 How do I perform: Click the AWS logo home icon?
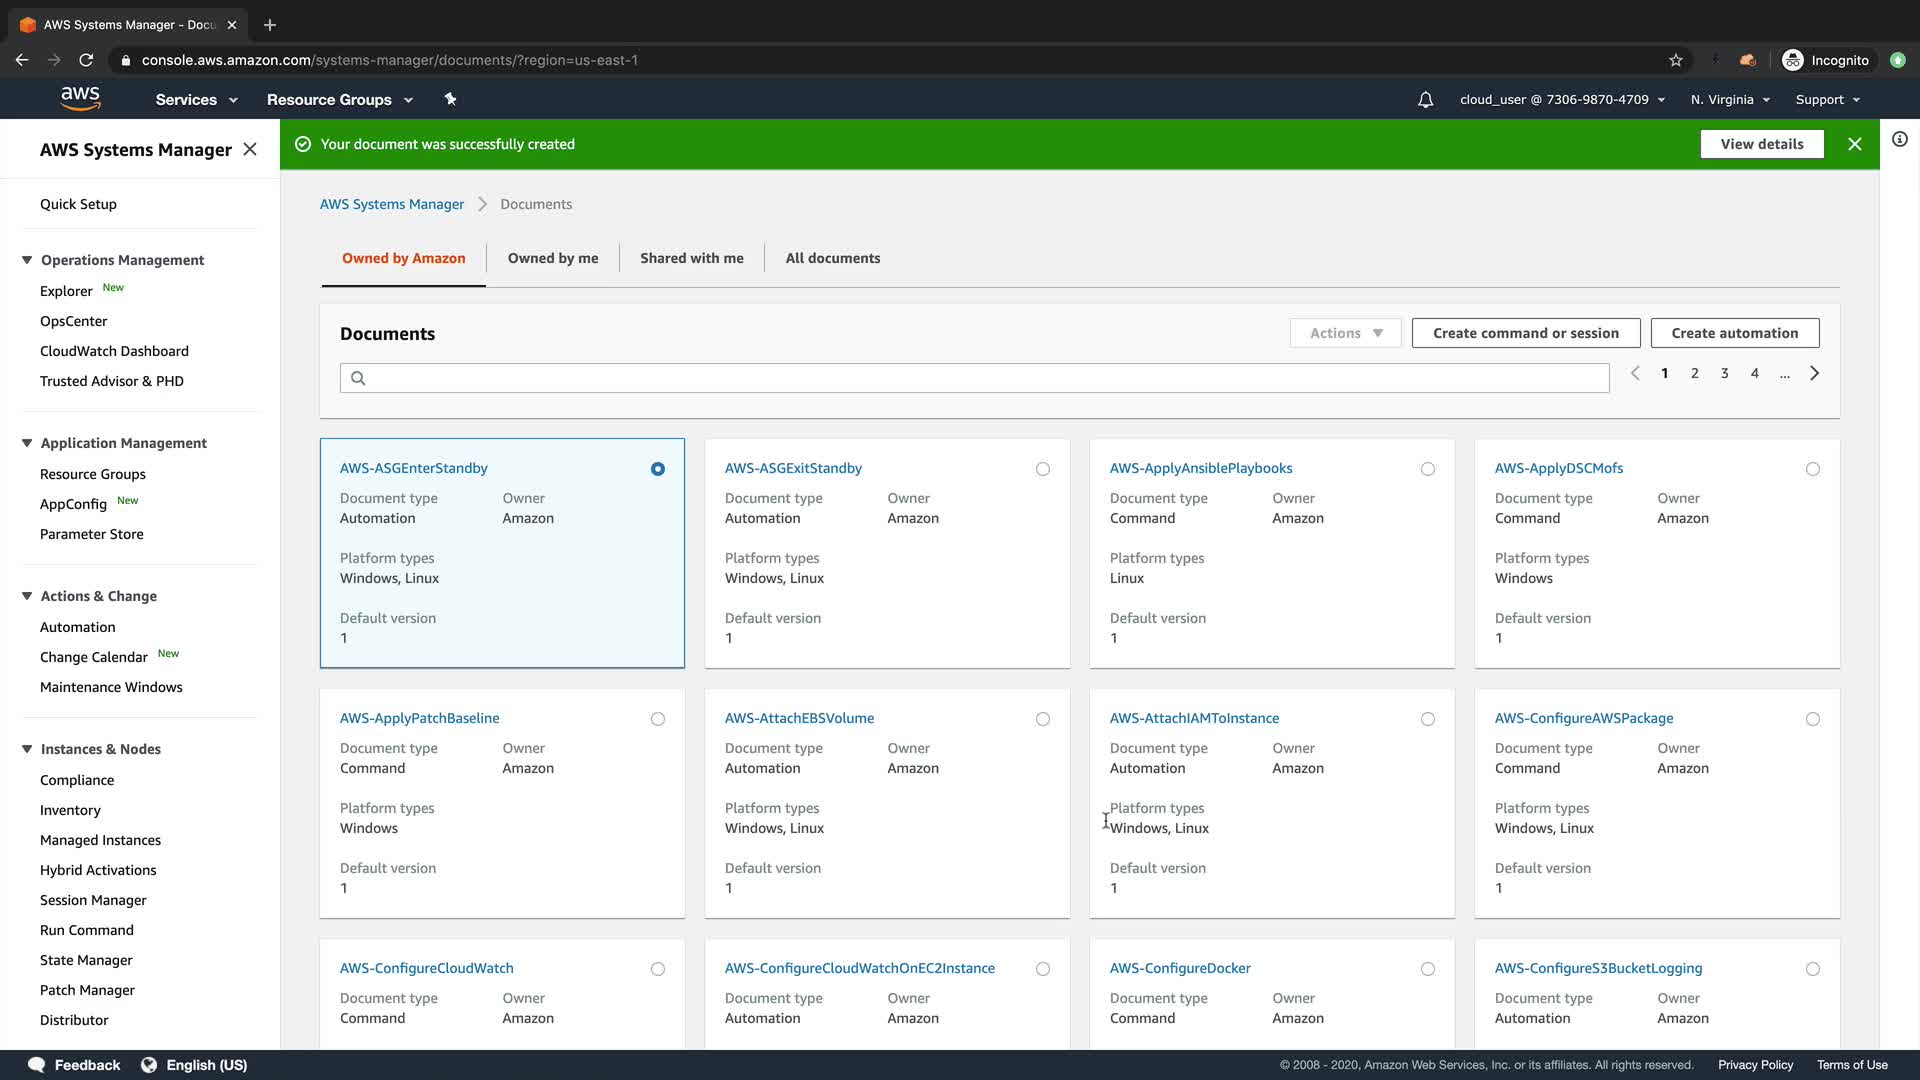coord(80,98)
